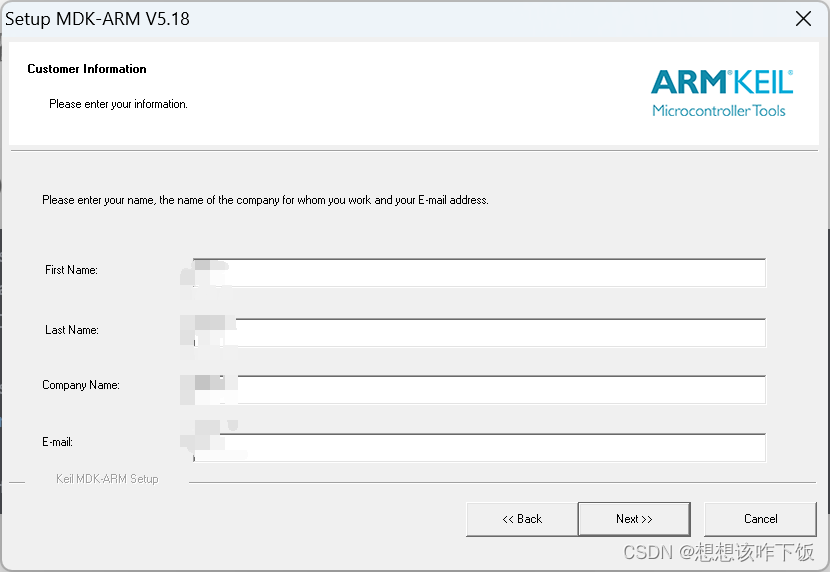Cancel the MDK-ARM setup
This screenshot has width=830, height=572.
[x=760, y=519]
